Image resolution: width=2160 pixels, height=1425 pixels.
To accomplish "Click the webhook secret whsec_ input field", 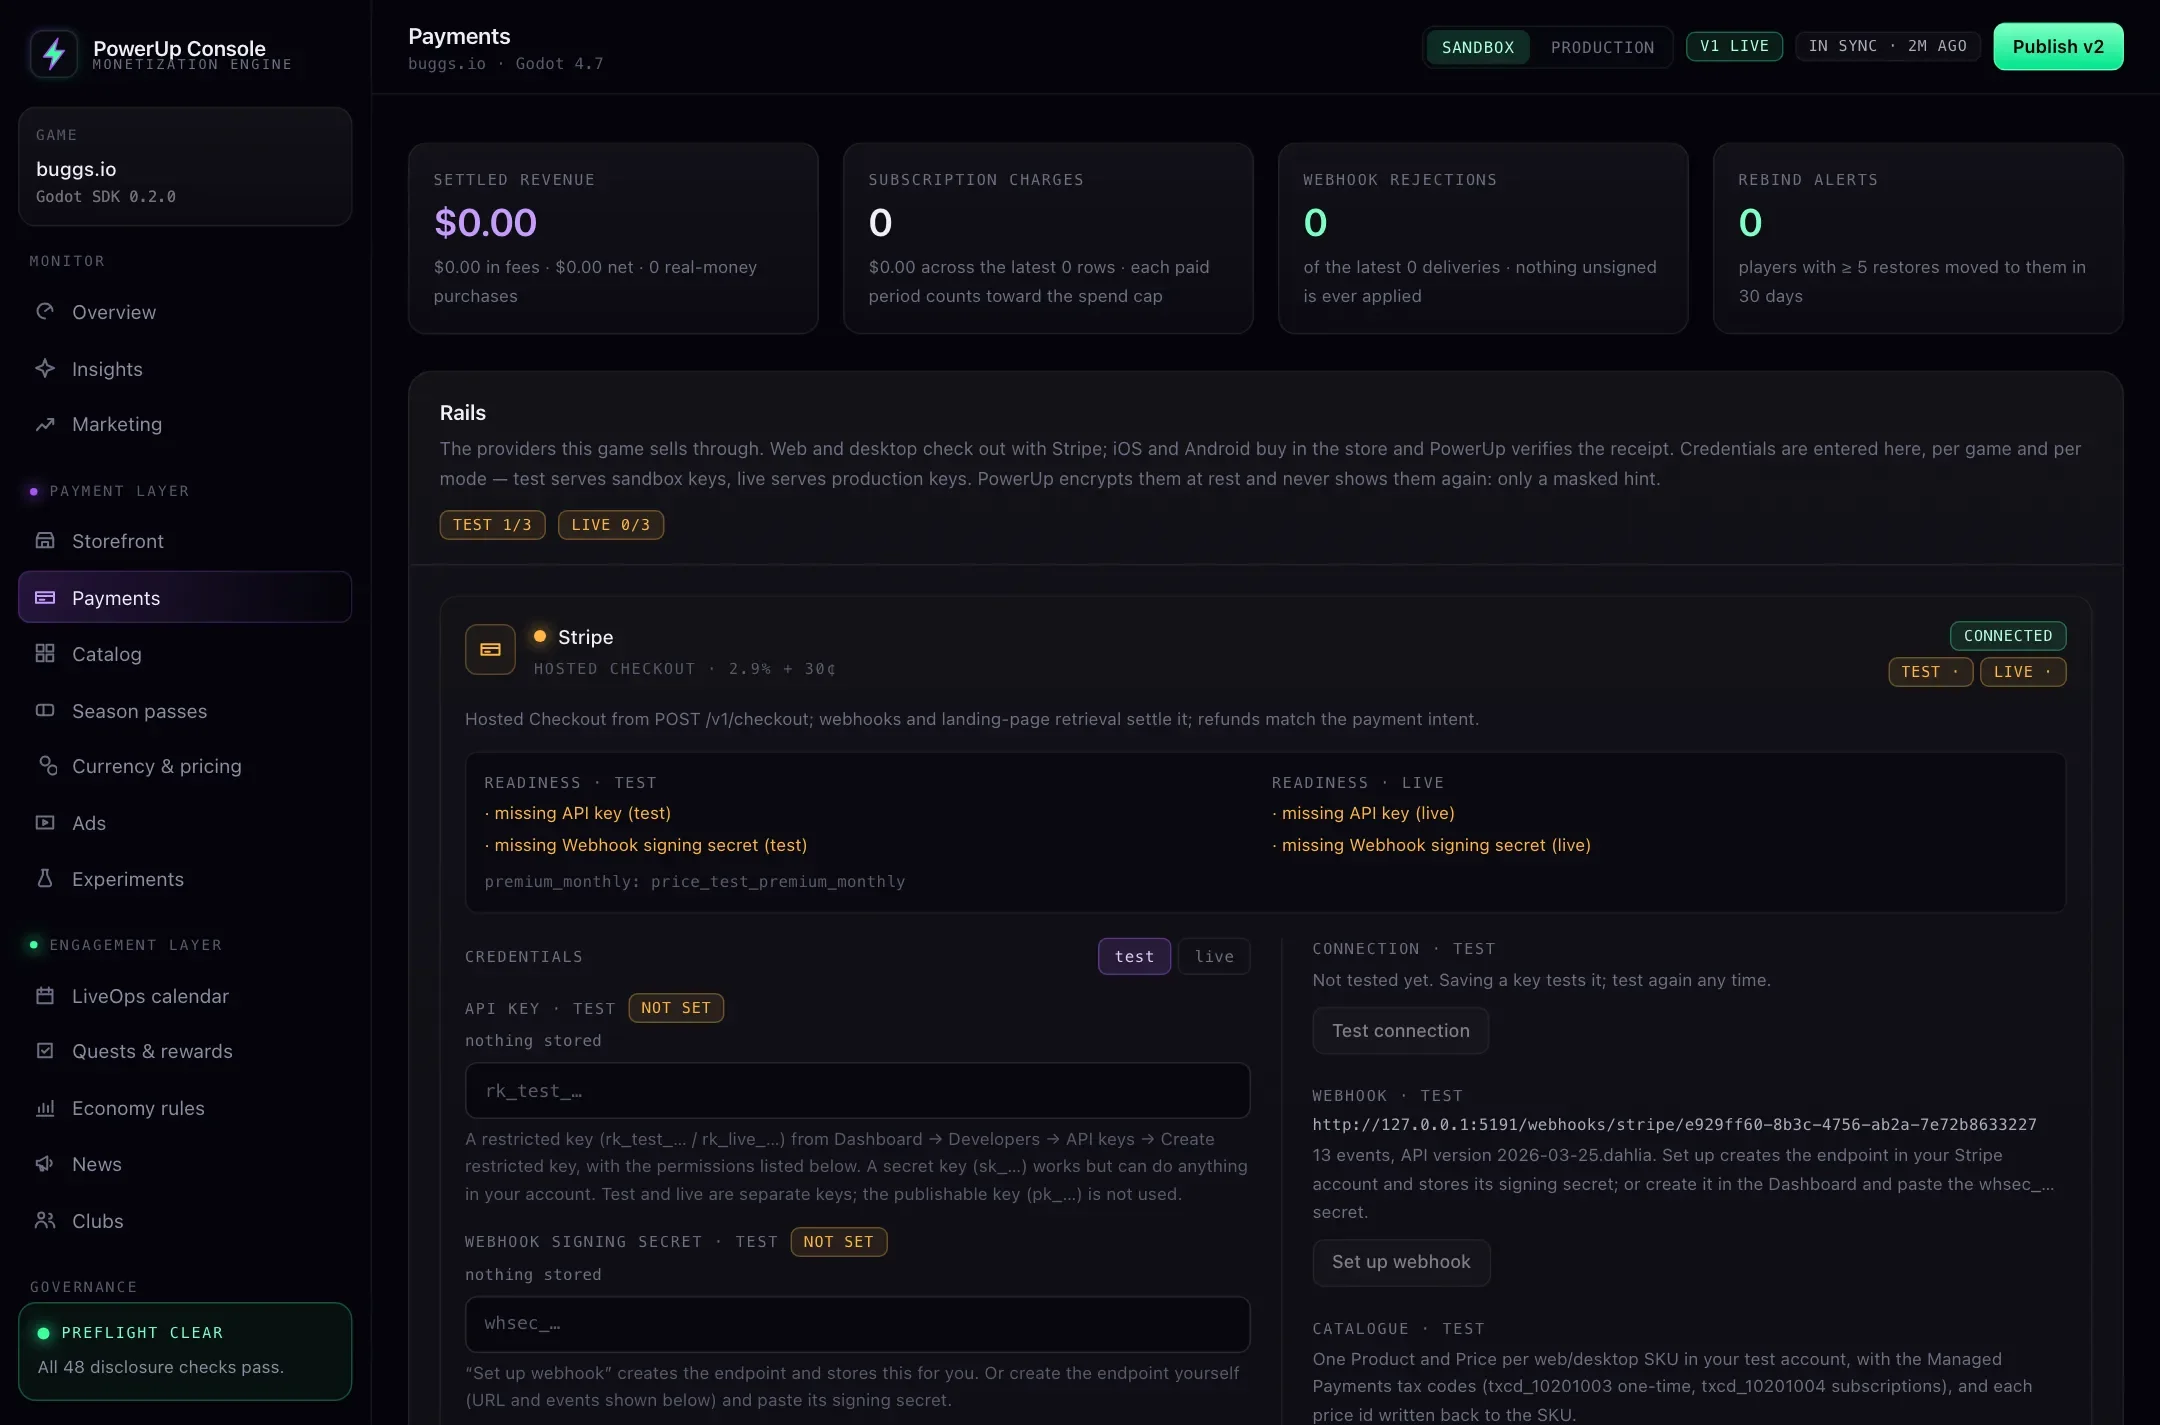I will [857, 1323].
